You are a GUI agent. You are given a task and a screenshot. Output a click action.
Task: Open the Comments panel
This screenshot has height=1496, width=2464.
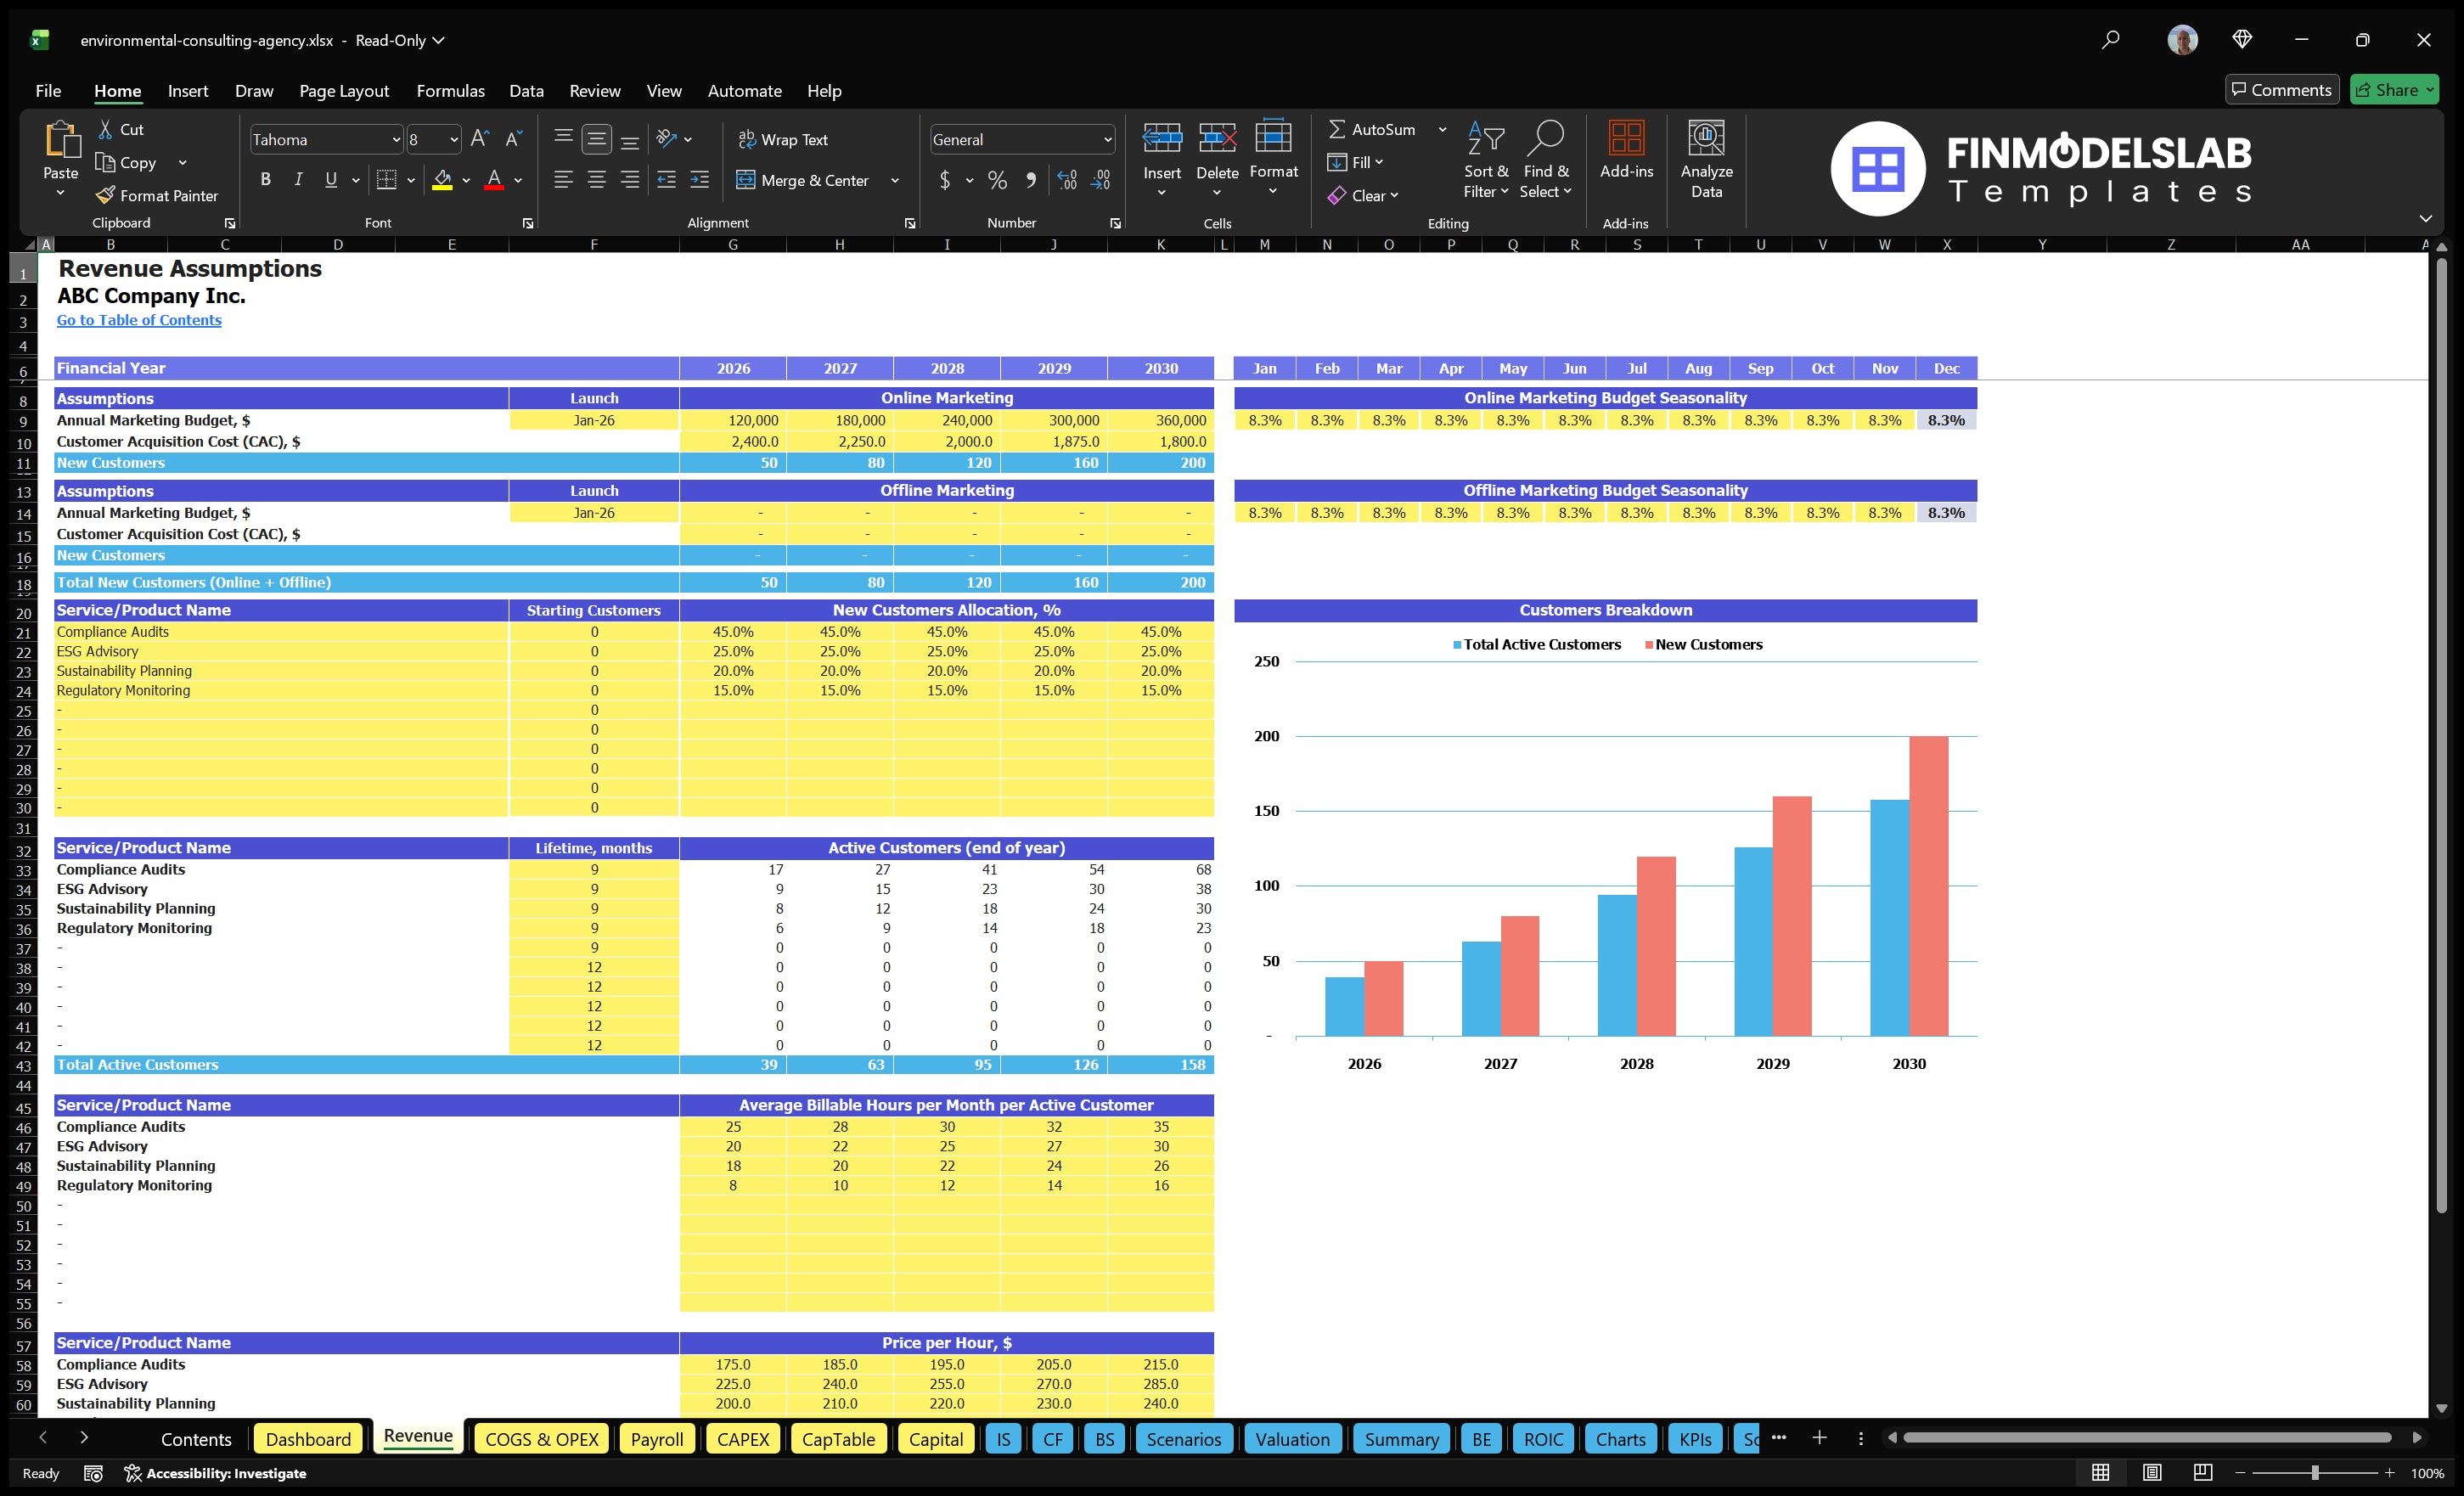pyautogui.click(x=2282, y=89)
